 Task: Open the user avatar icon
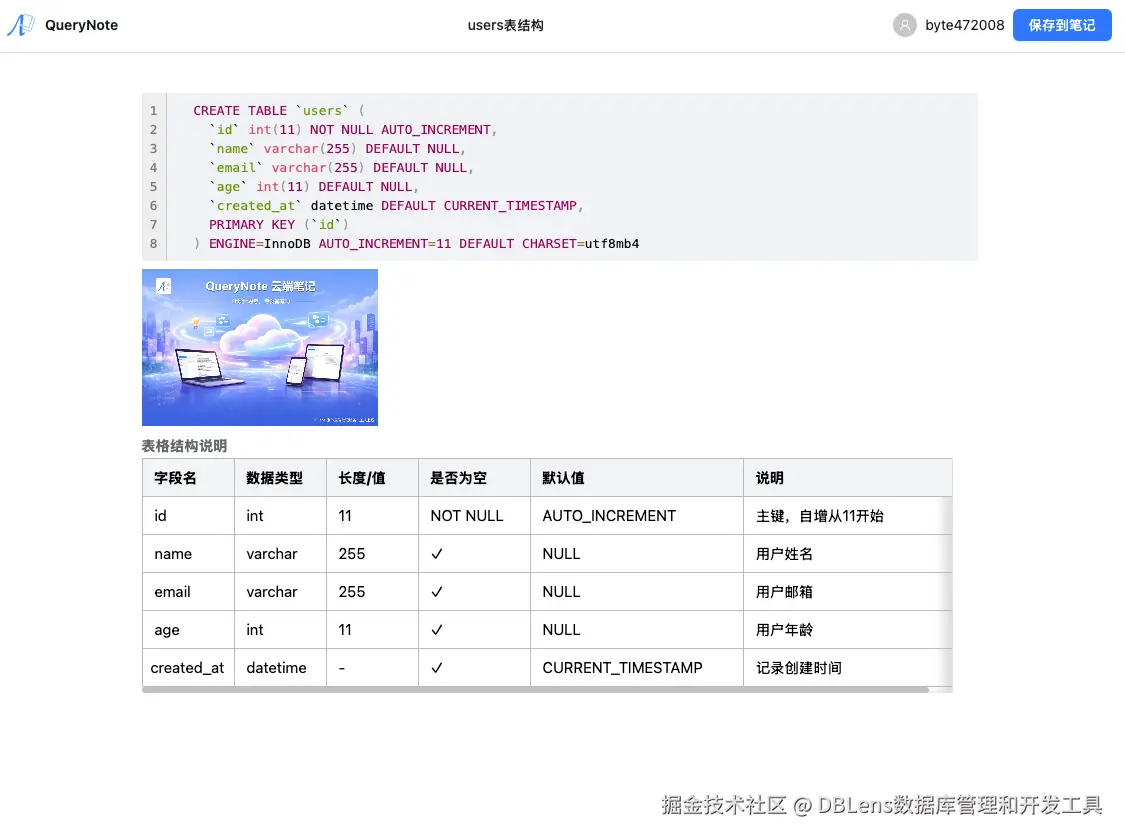coord(904,25)
